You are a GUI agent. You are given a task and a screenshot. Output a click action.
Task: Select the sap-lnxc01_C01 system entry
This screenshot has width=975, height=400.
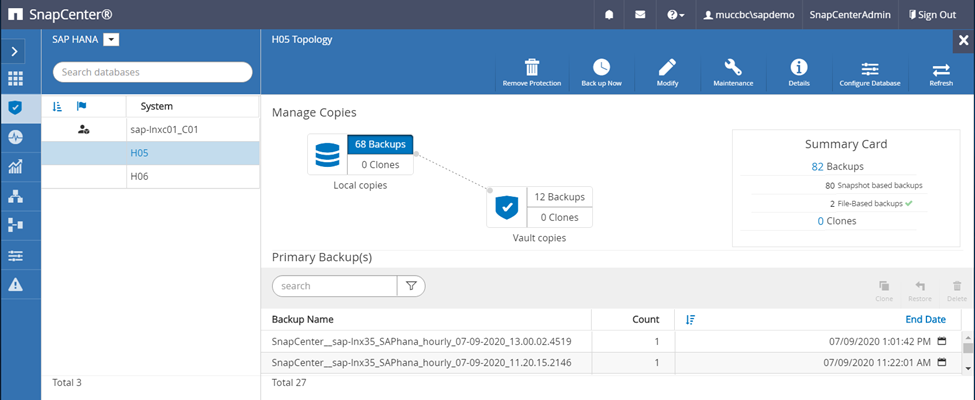[164, 130]
